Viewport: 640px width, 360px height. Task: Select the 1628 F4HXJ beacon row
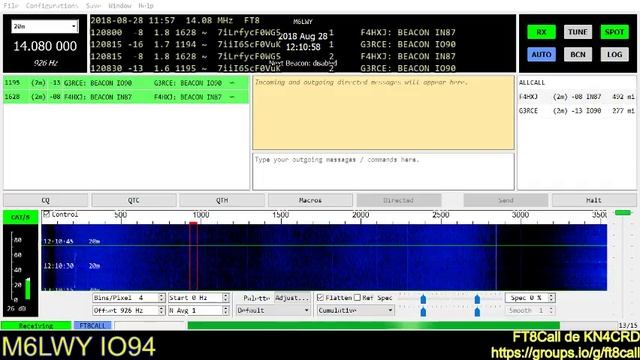click(126, 97)
